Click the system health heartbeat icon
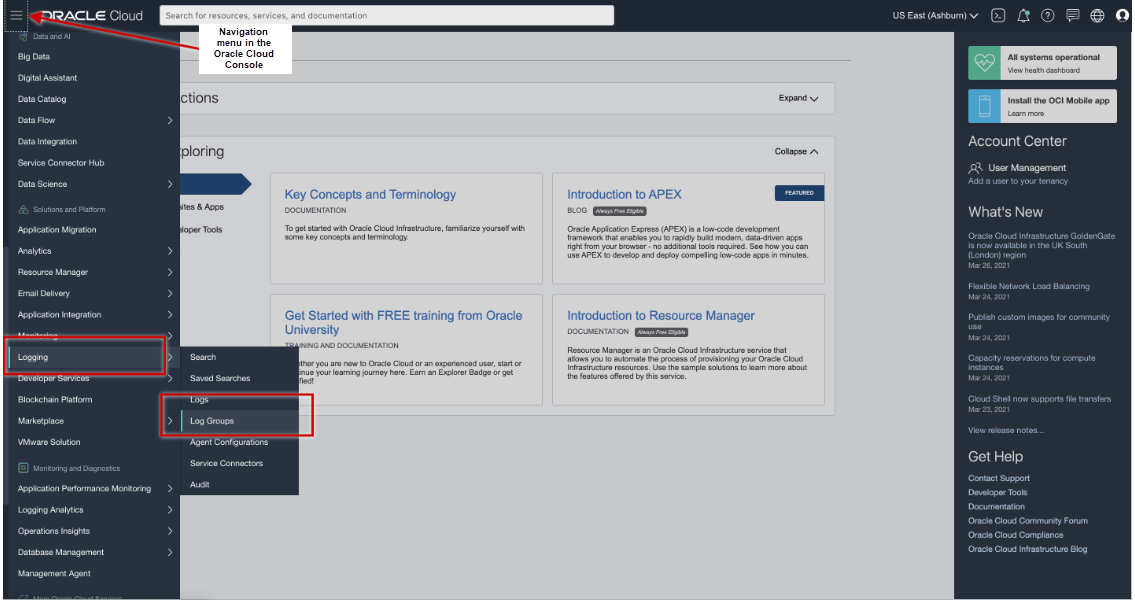Image resolution: width=1135 pixels, height=603 pixels. (x=984, y=63)
